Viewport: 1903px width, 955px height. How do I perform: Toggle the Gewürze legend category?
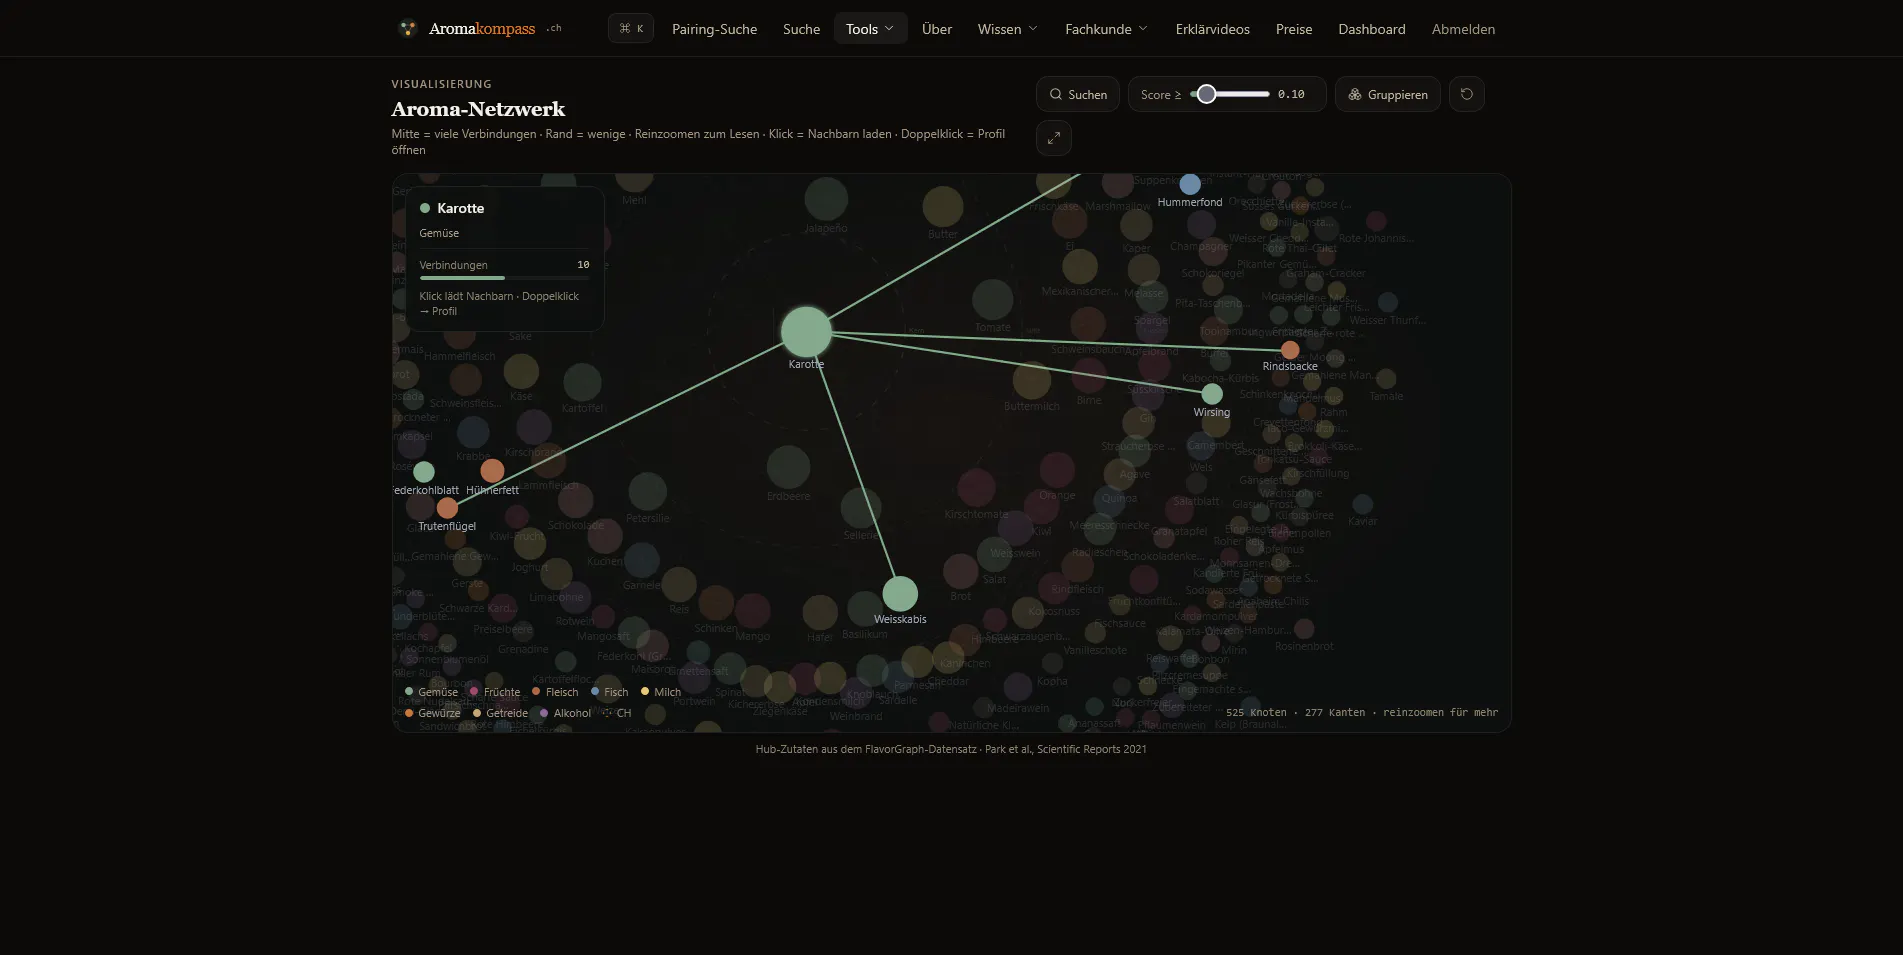pos(432,713)
